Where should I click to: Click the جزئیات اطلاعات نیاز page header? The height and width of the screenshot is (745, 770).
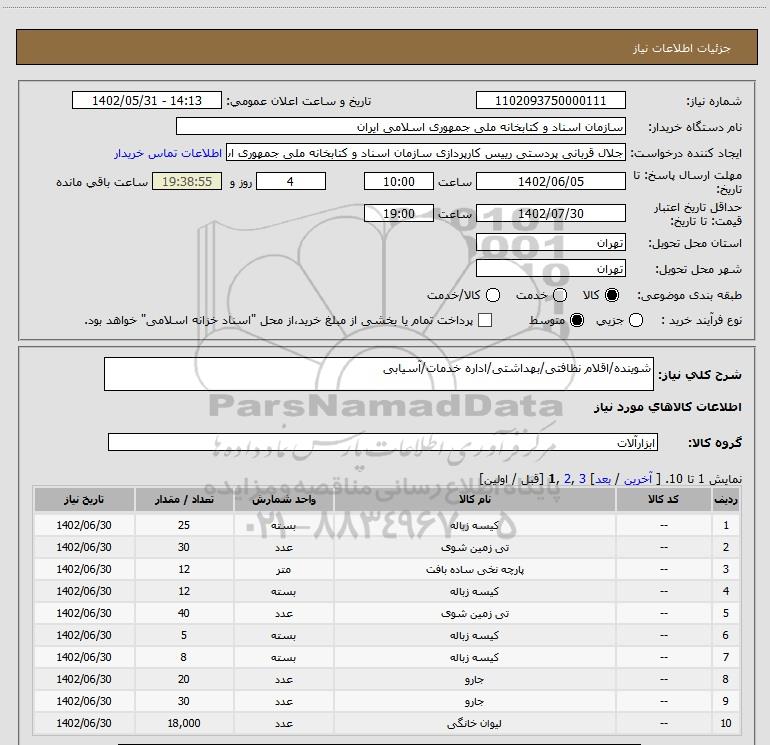pos(682,48)
